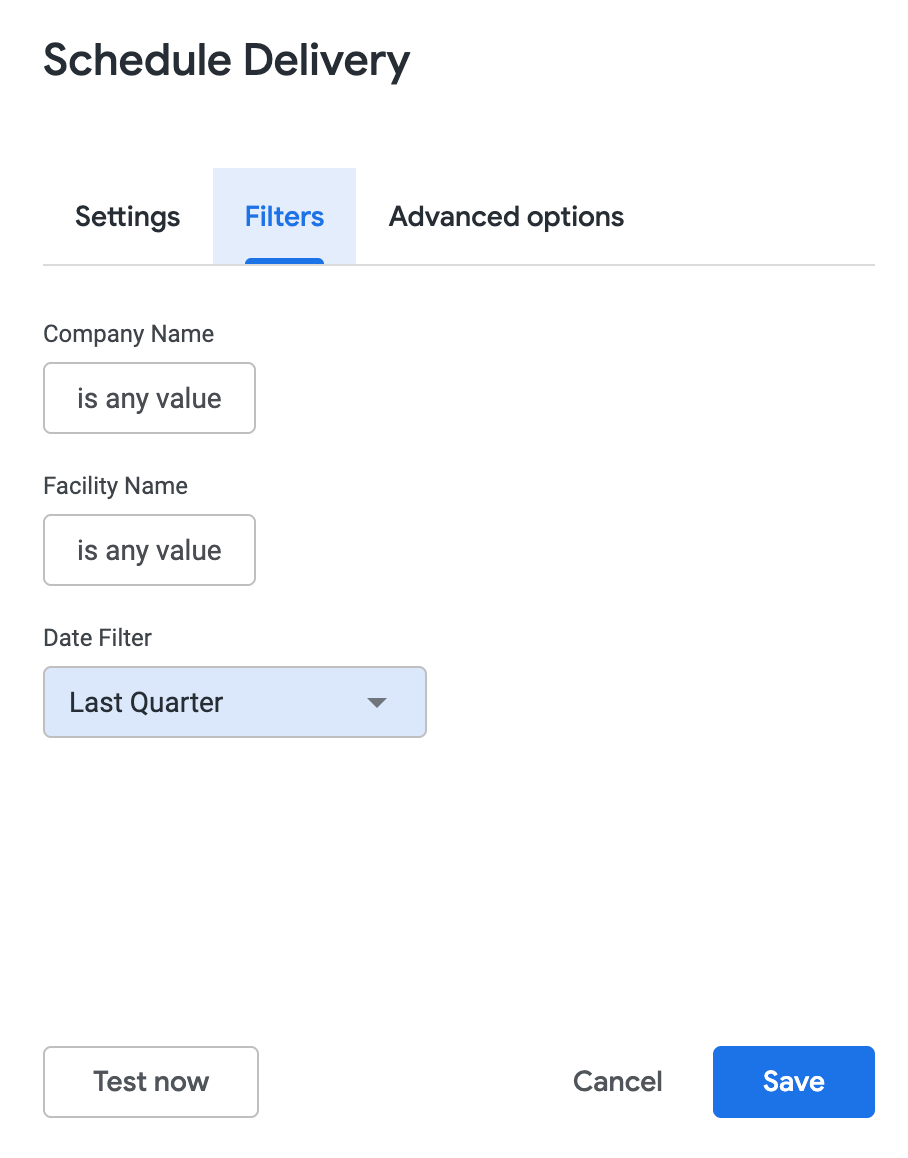
Task: Open the Advanced options tab
Action: tap(506, 217)
